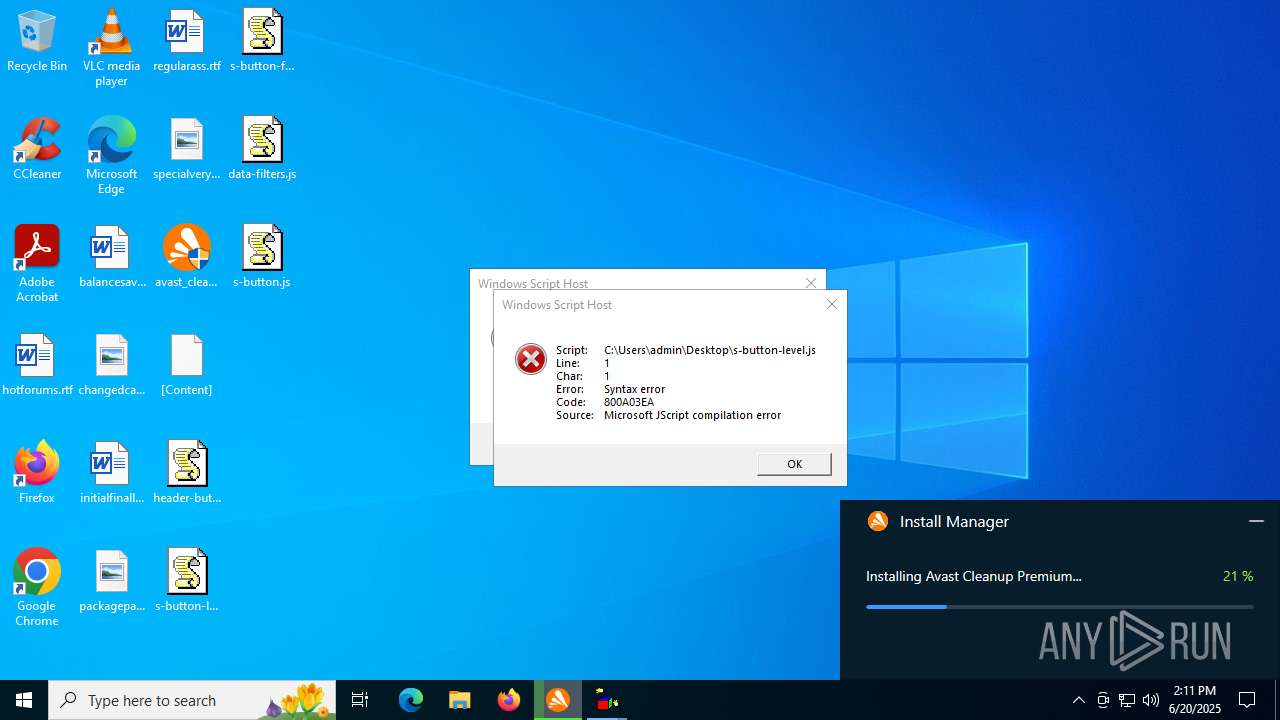Click the red error icon in dialog

pyautogui.click(x=530, y=359)
